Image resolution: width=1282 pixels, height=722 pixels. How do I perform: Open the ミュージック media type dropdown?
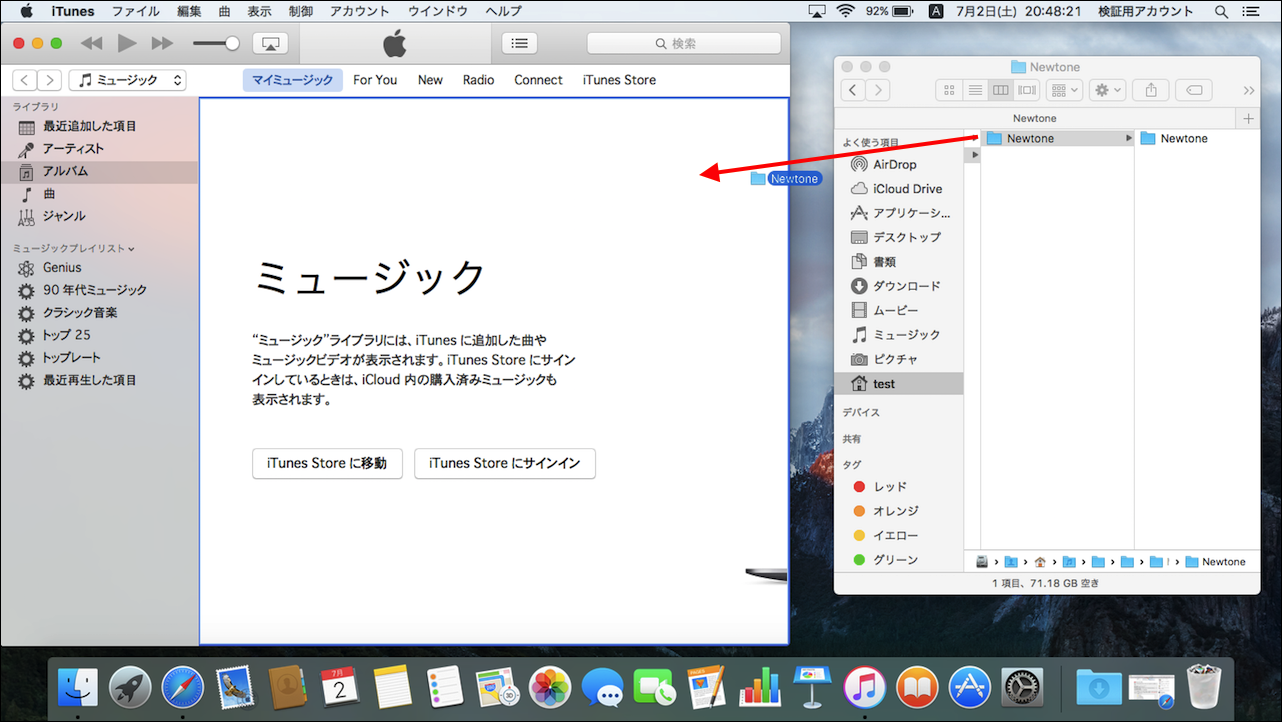click(127, 80)
